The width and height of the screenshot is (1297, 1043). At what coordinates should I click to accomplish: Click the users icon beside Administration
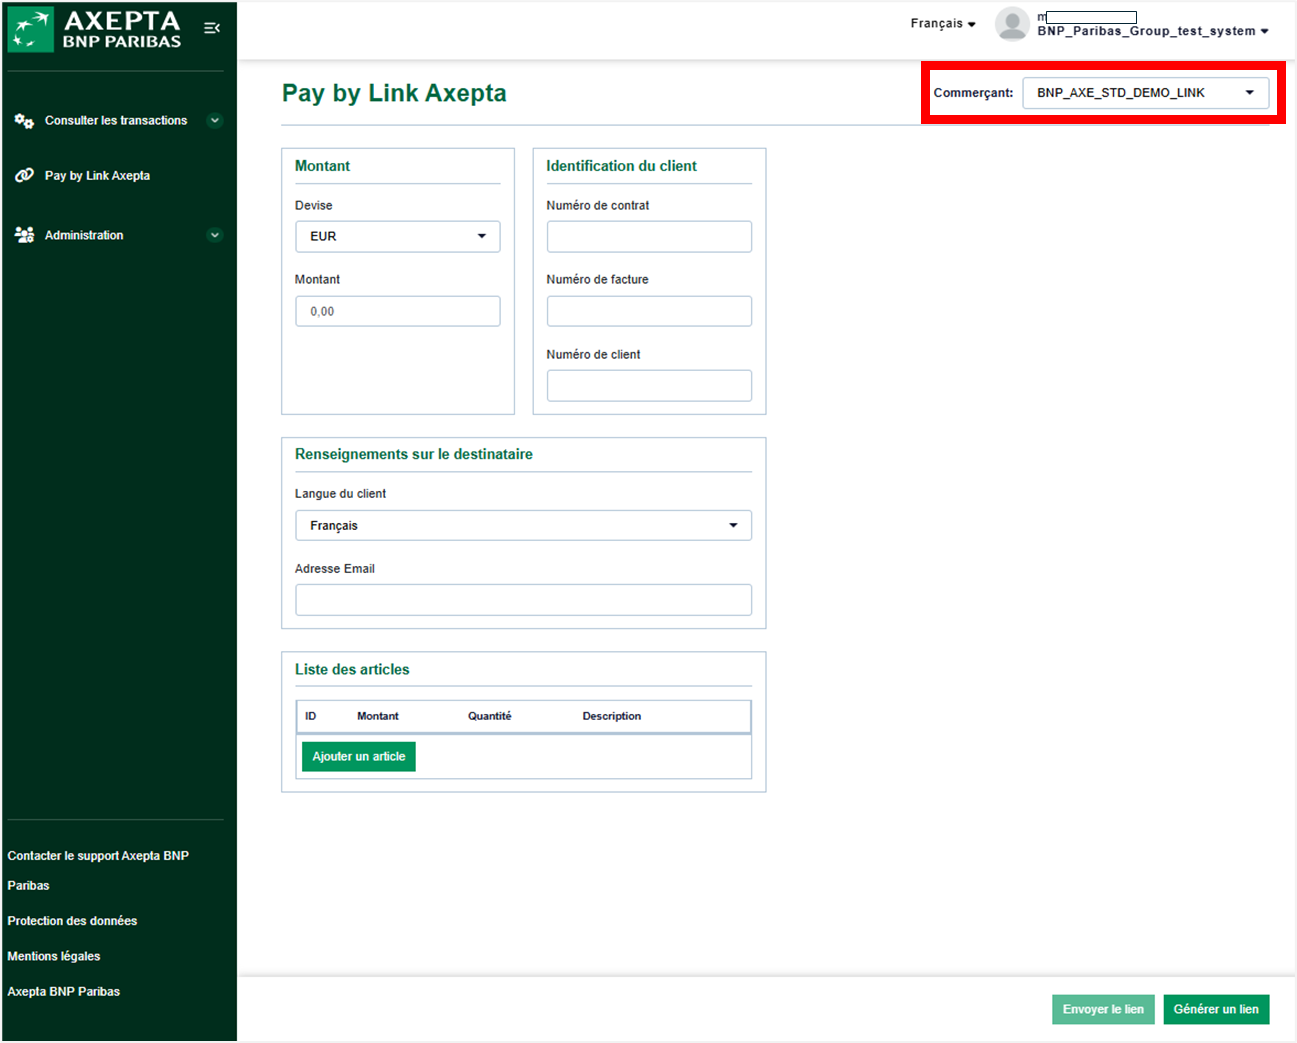(x=24, y=235)
